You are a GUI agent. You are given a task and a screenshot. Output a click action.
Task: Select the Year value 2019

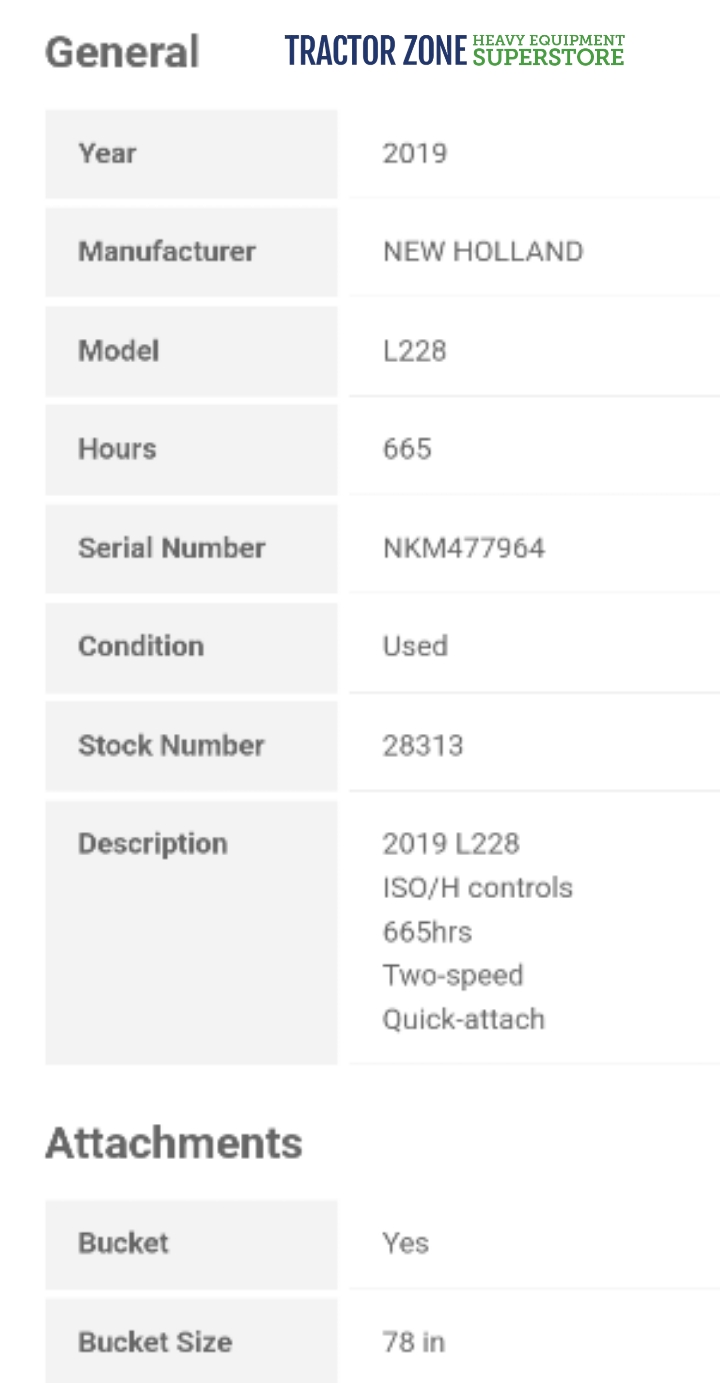click(x=414, y=154)
